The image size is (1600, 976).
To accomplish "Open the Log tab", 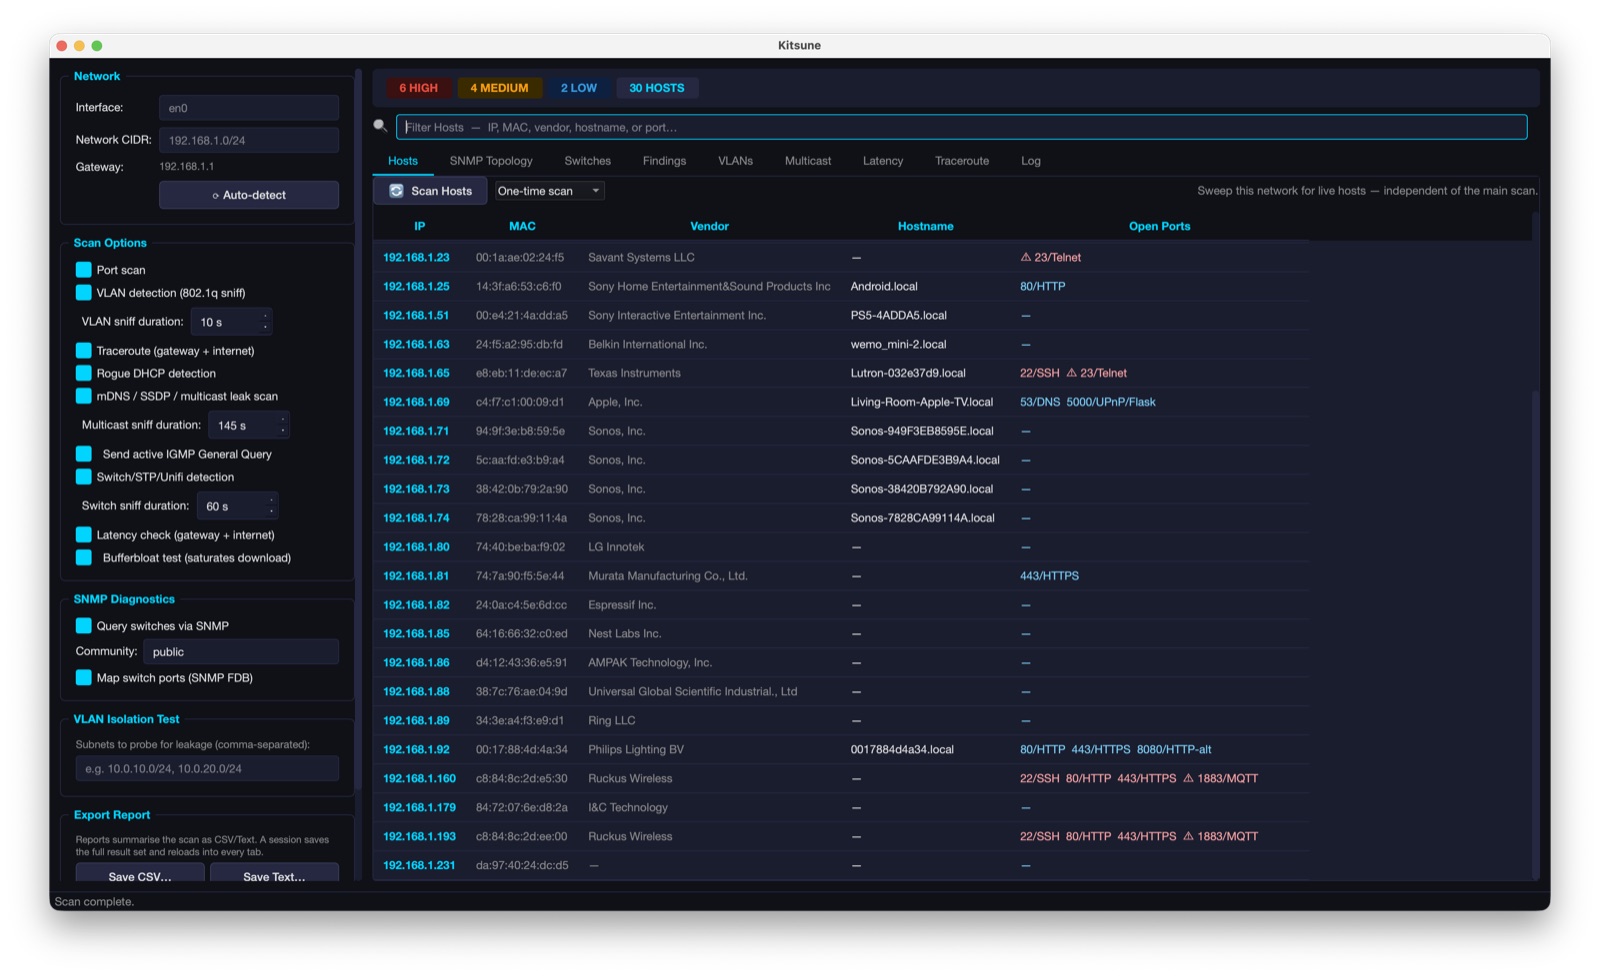I will tap(1031, 161).
